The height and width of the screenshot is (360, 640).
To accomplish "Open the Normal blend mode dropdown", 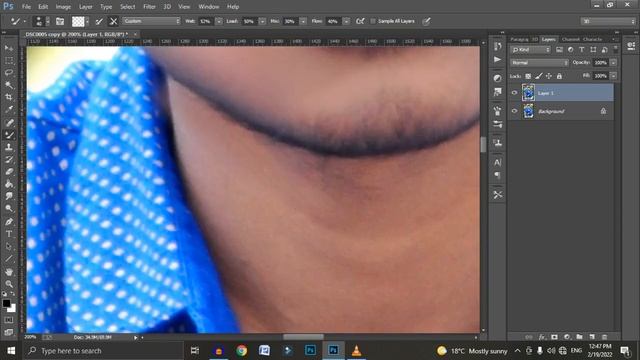I will click(x=540, y=63).
